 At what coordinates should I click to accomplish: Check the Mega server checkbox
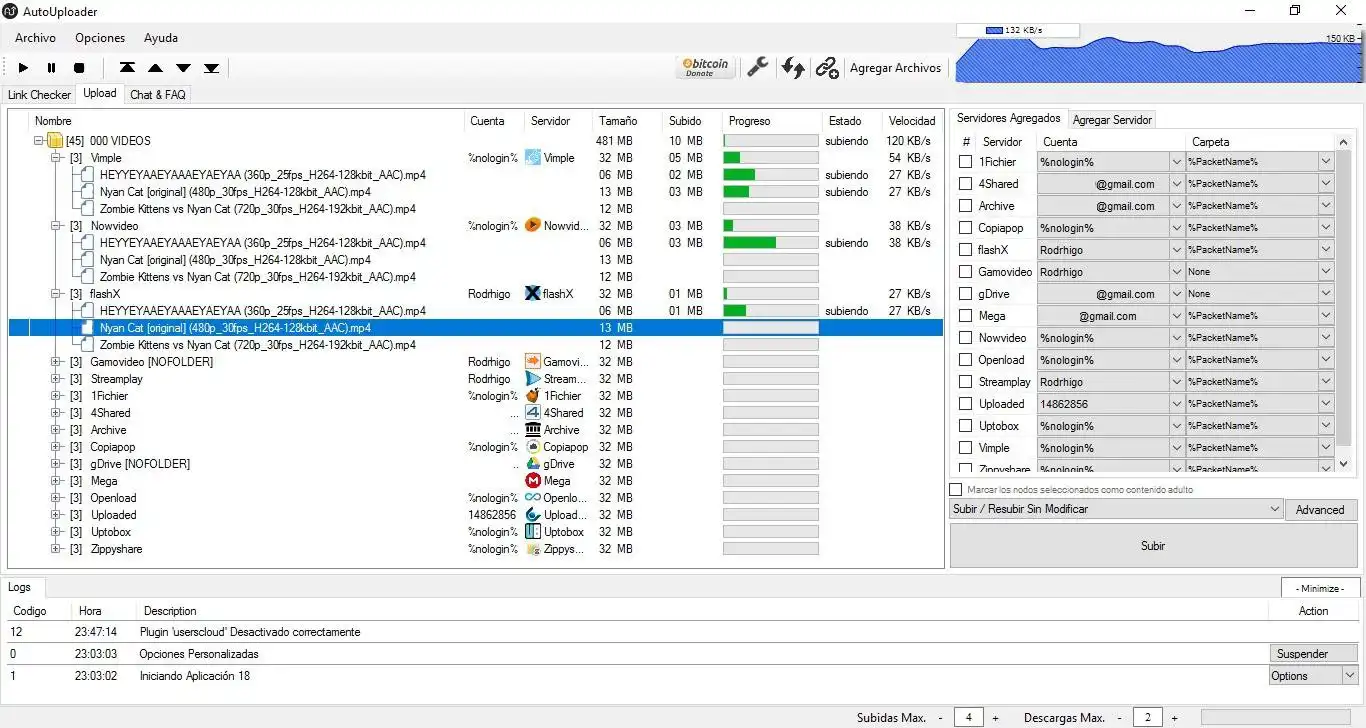coord(966,316)
